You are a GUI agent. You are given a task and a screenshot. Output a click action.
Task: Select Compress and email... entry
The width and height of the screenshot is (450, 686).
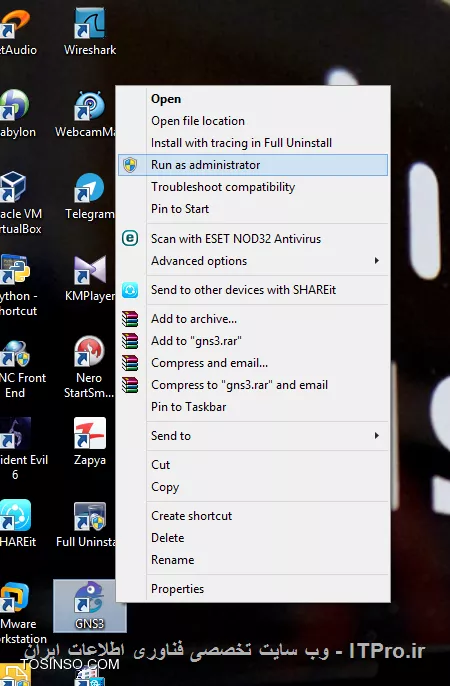pos(253,363)
